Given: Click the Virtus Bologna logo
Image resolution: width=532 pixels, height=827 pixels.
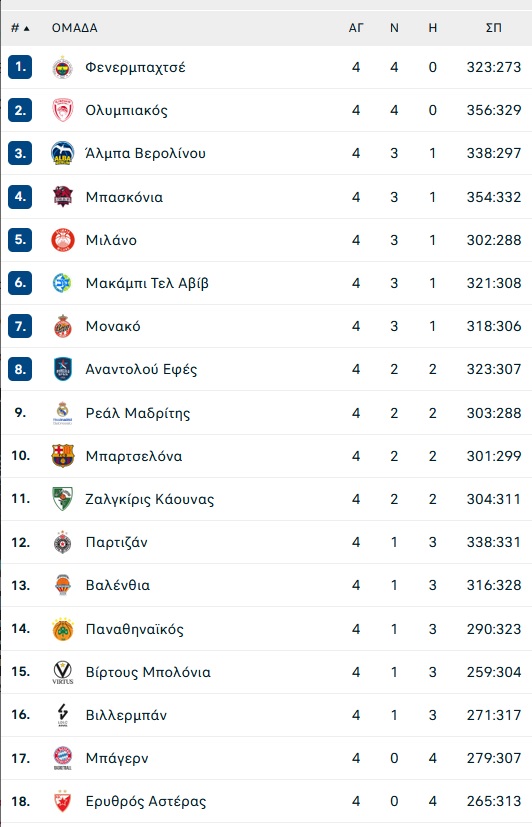Looking at the screenshot, I should click(x=62, y=672).
